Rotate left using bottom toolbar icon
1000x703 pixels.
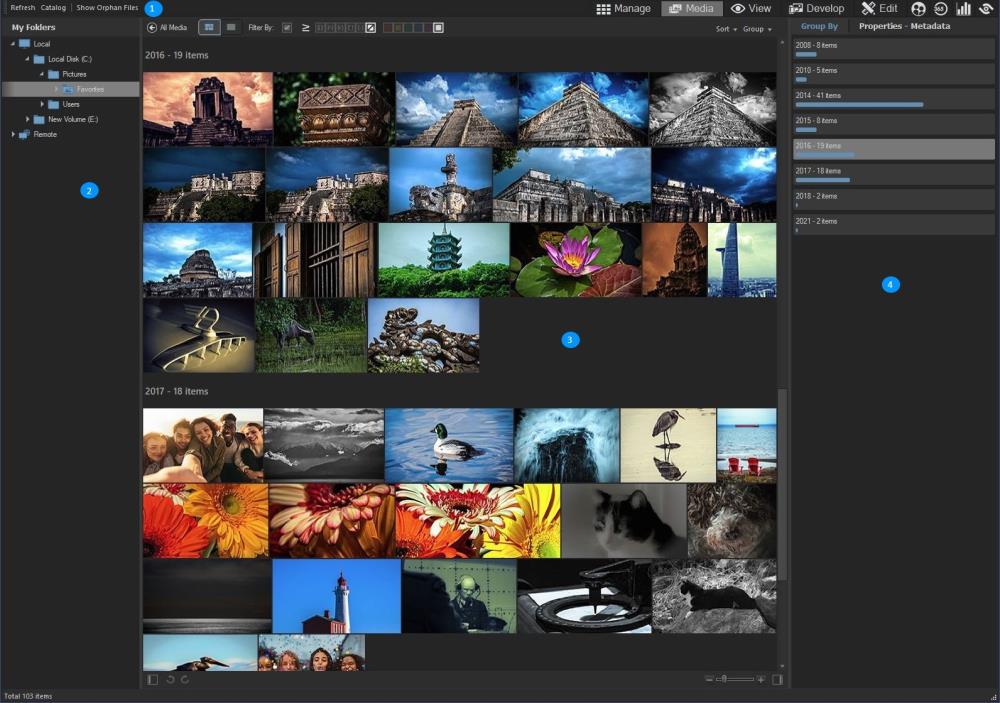[x=169, y=680]
